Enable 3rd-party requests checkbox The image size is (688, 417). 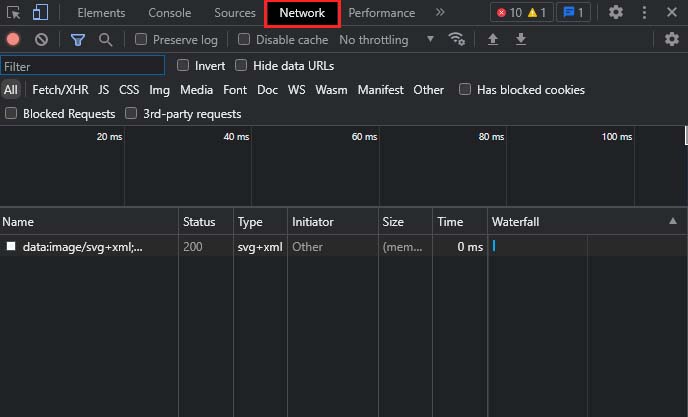click(131, 113)
